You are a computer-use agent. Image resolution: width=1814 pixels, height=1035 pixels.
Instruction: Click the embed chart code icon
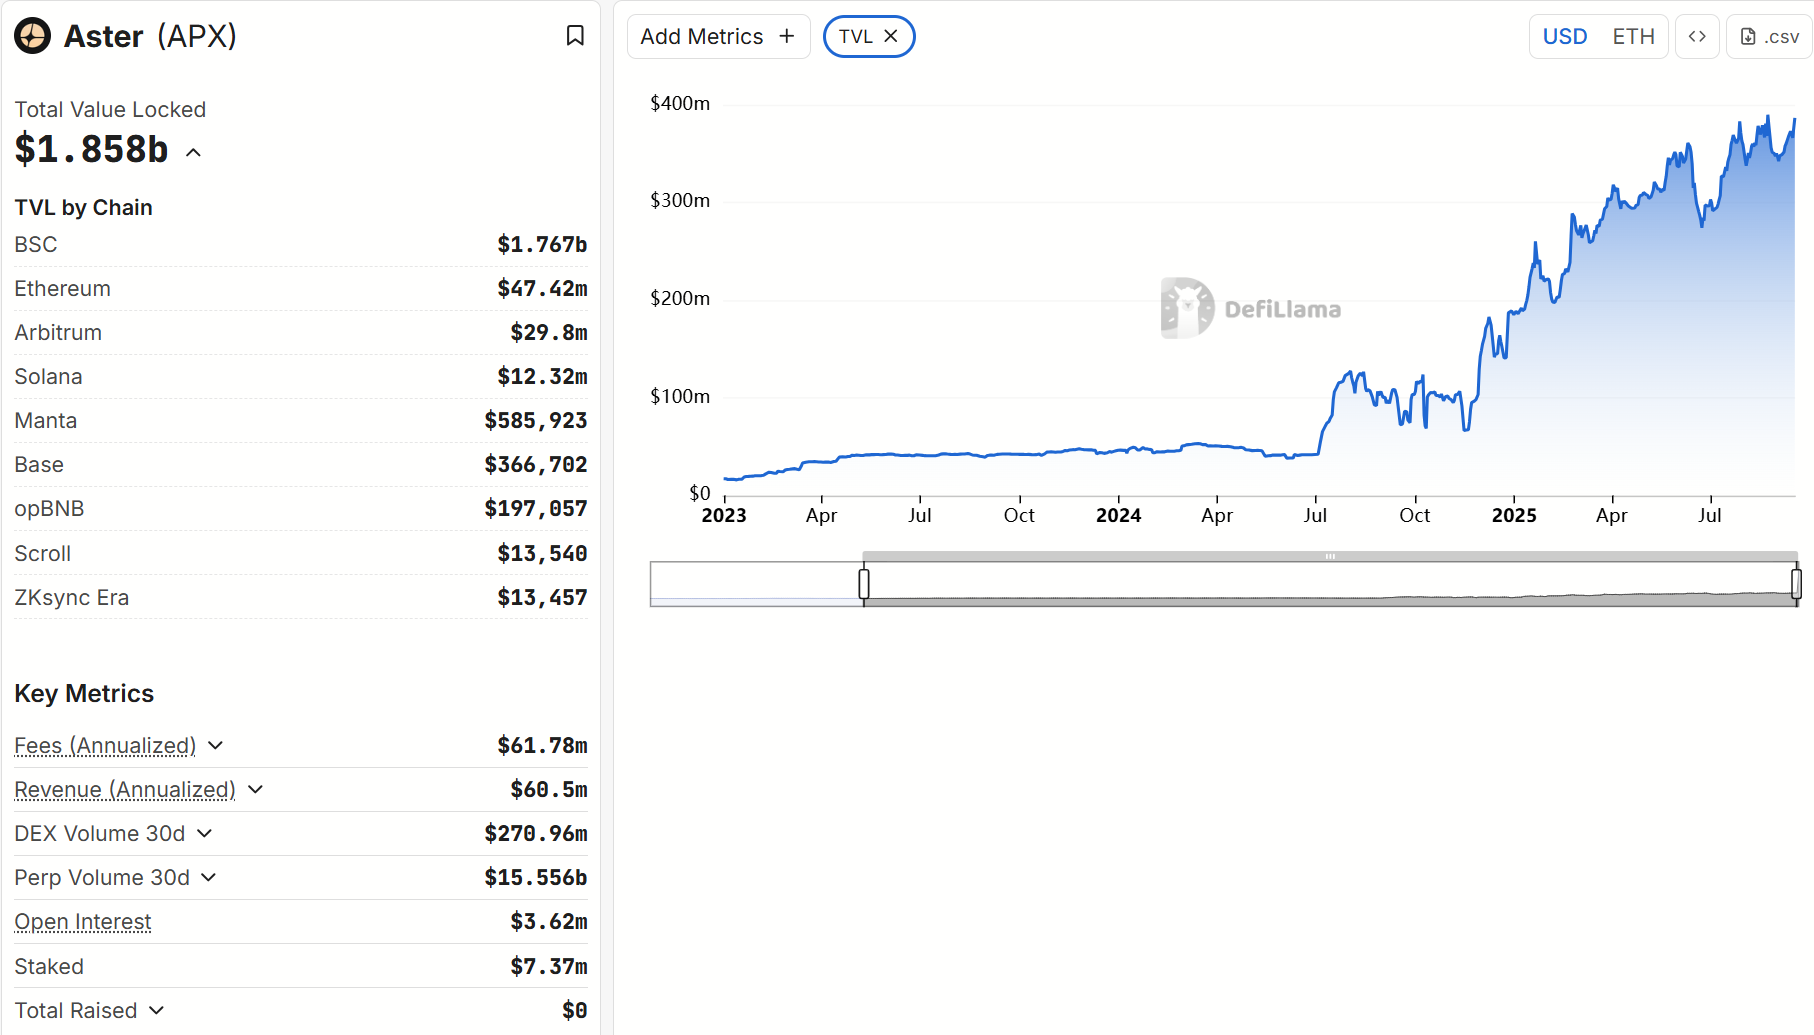tap(1697, 37)
